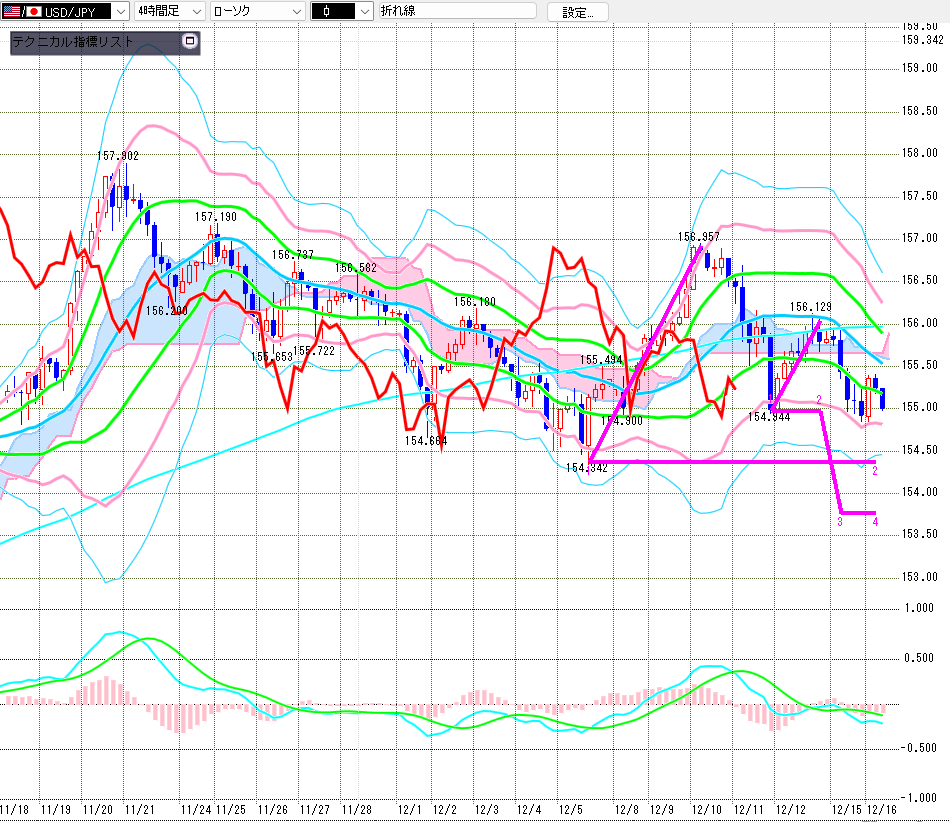The height and width of the screenshot is (822, 950).
Task: Click the 156.129 price label on chart
Action: pos(811,307)
